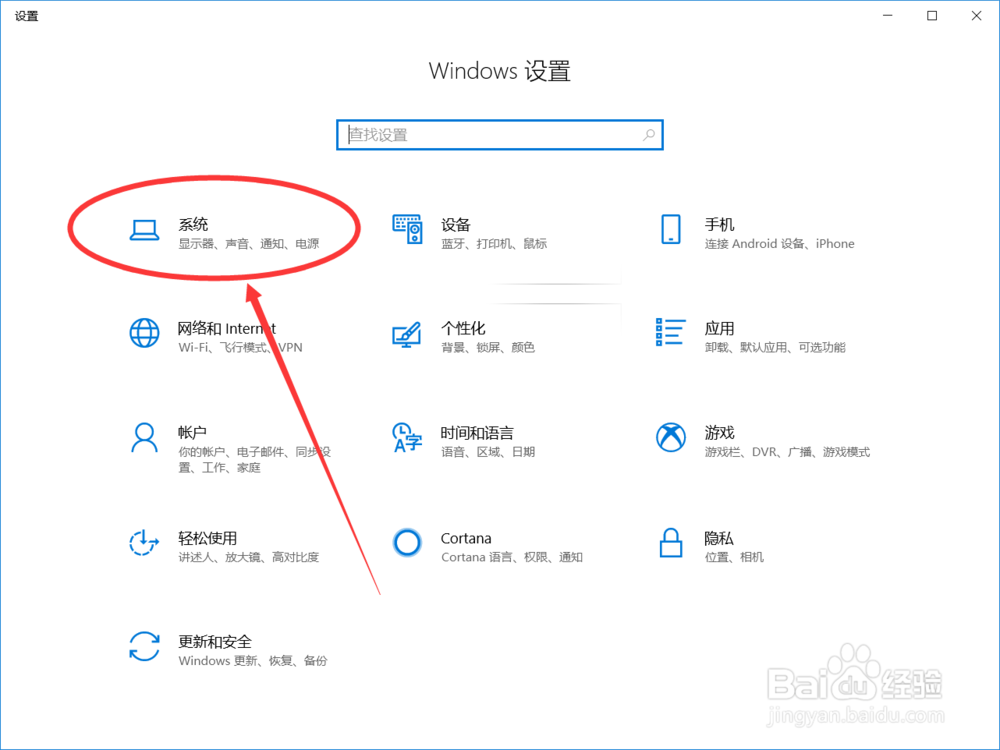Click the magnifier icon in search box
This screenshot has height=750, width=1000.
coord(649,135)
